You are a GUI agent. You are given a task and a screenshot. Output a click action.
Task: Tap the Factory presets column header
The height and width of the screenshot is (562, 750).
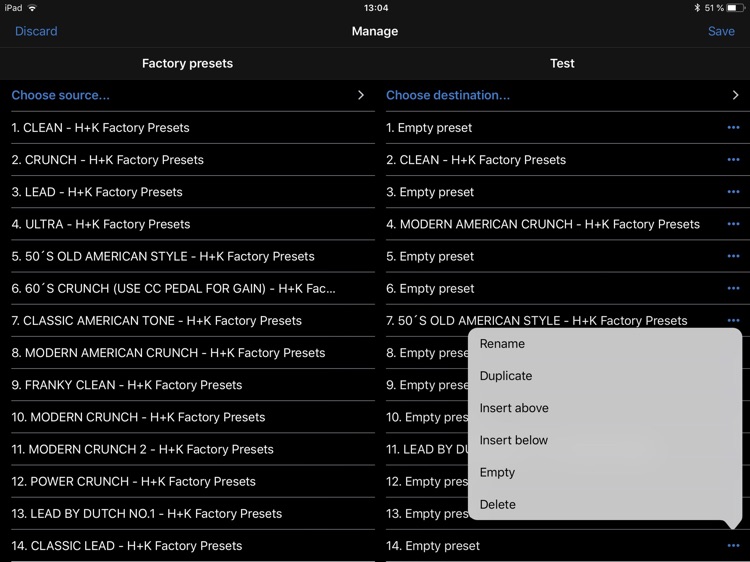[188, 63]
